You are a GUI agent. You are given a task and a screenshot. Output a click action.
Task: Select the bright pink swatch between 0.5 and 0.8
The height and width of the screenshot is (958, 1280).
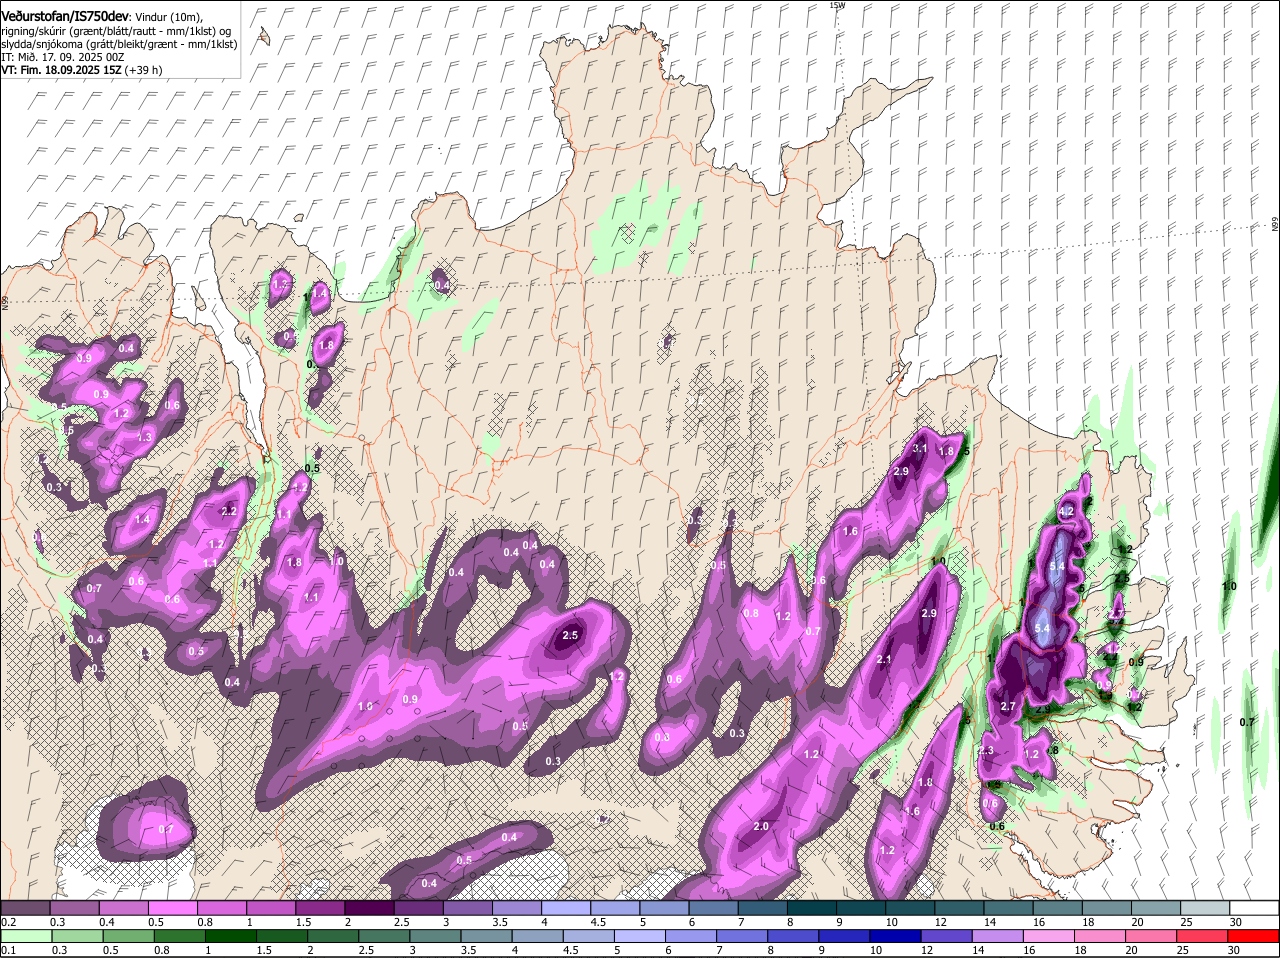tap(172, 908)
